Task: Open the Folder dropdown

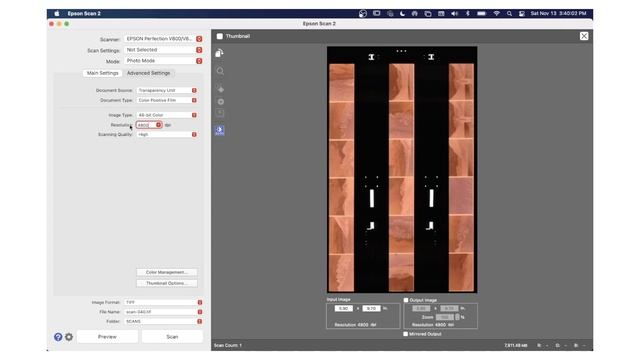Action: pos(163,322)
